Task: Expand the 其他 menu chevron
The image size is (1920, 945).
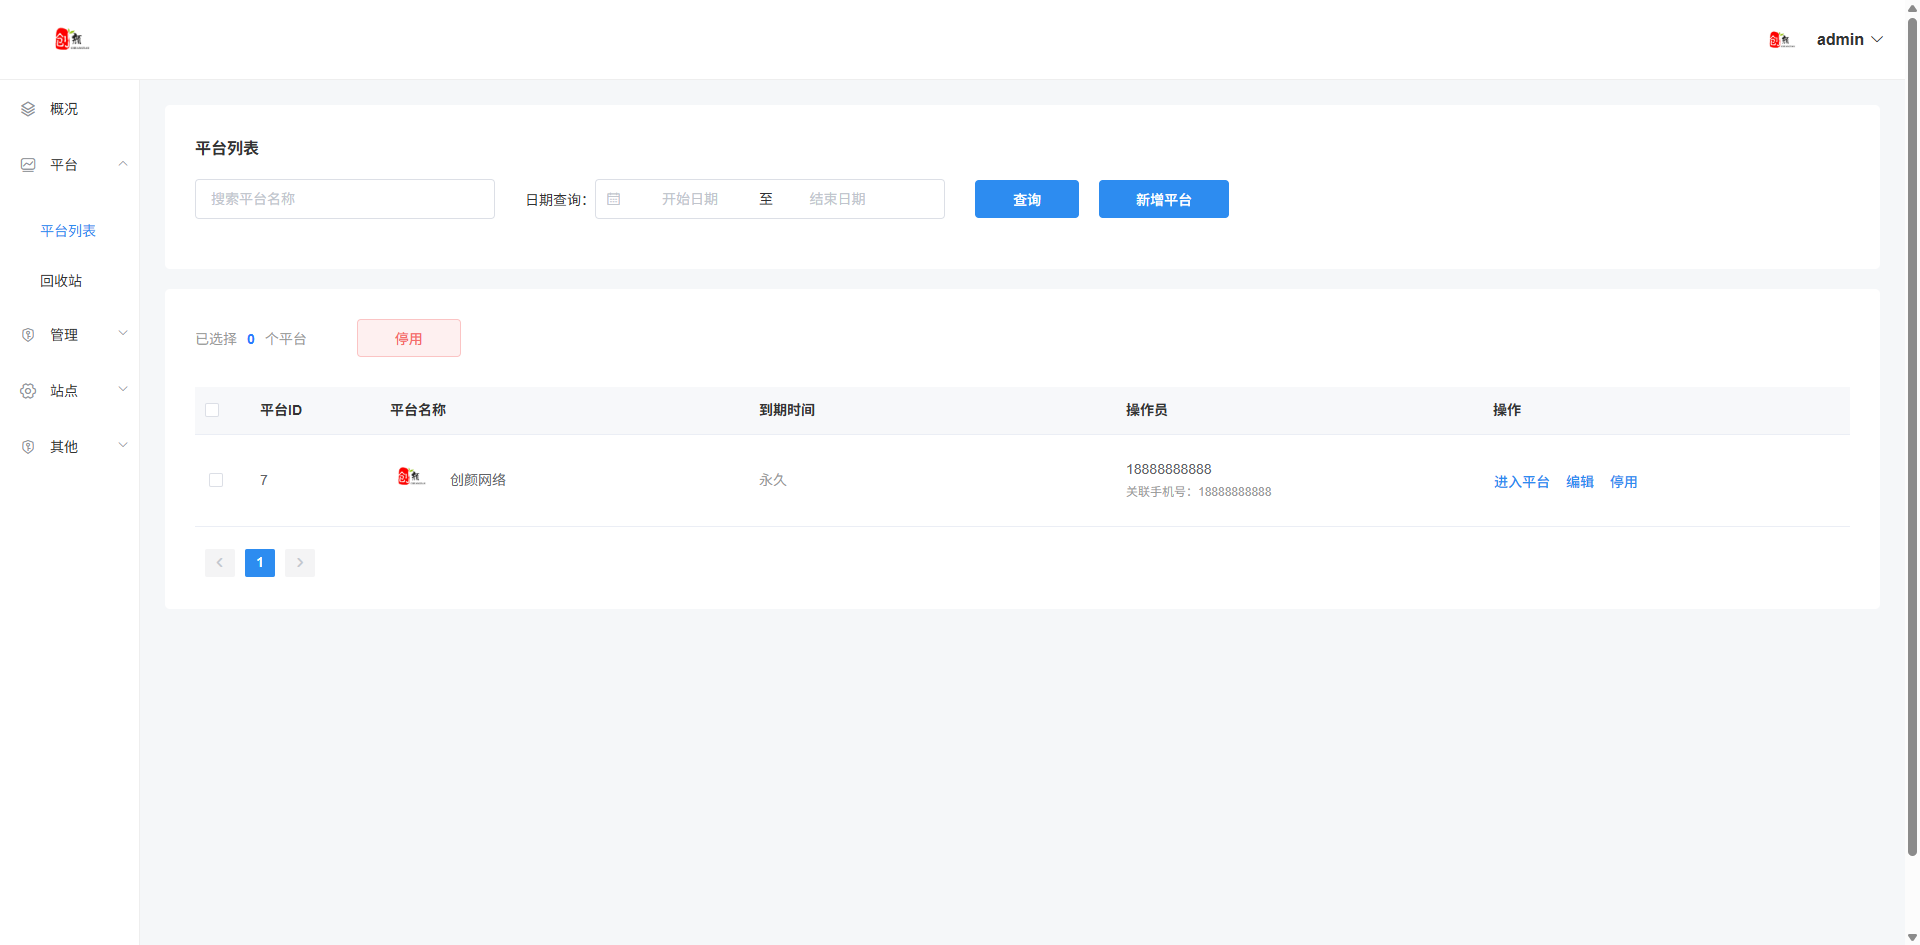Action: click(123, 446)
